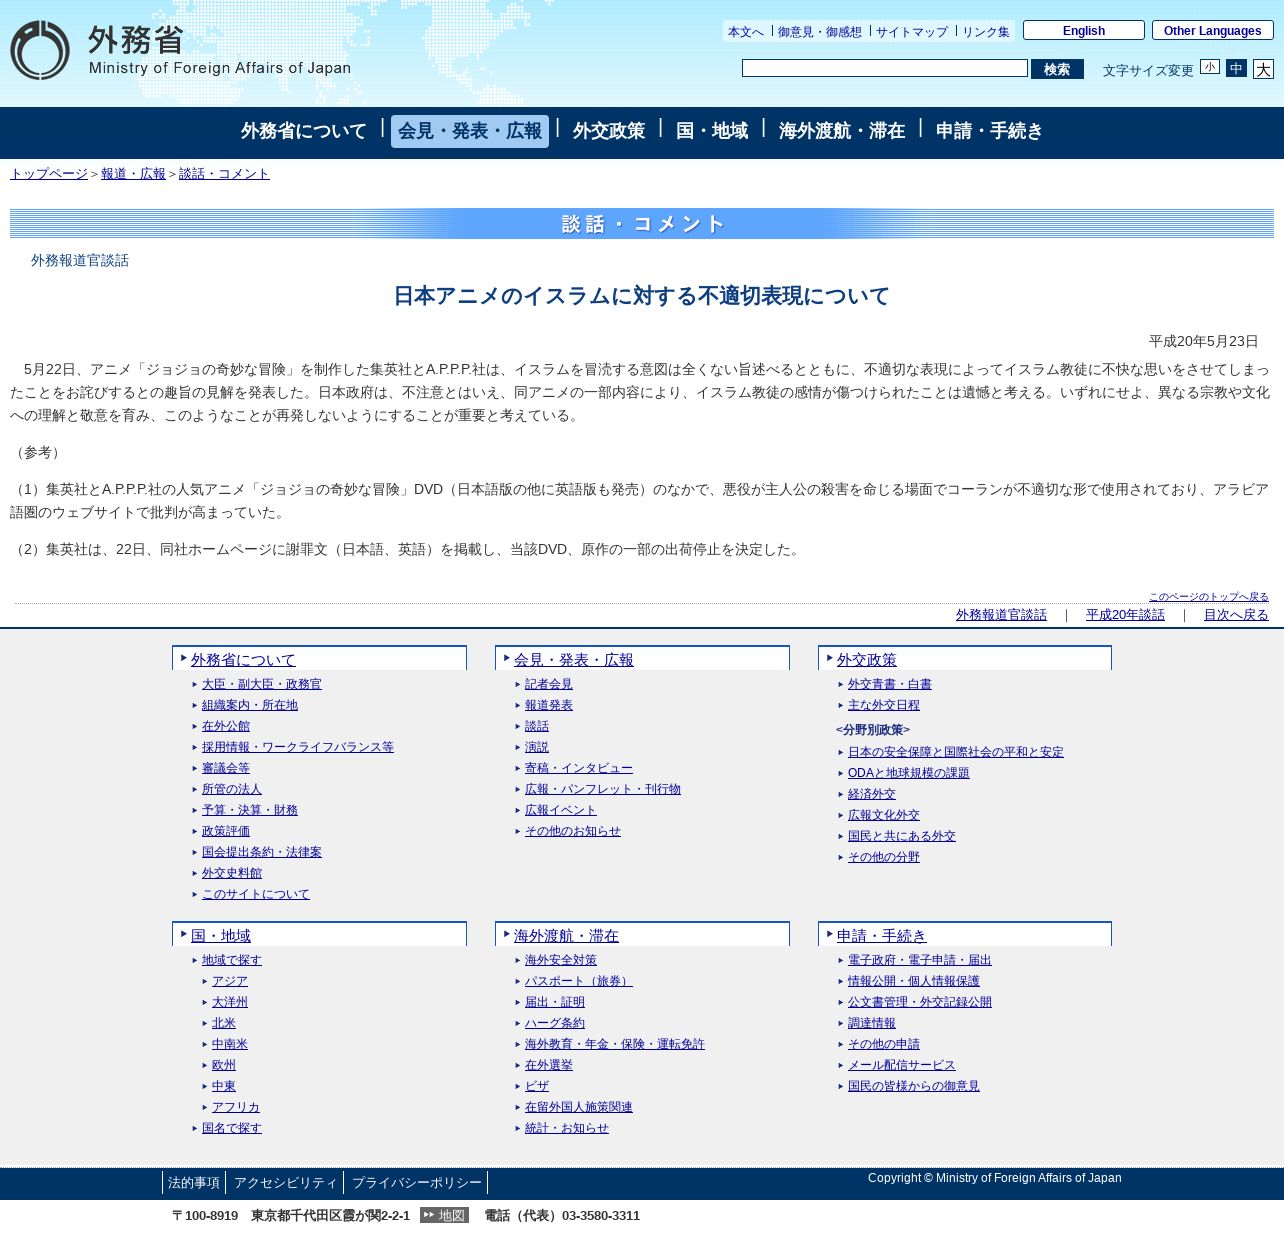Open メール配信サービス link
The width and height of the screenshot is (1284, 1237).
point(902,1065)
